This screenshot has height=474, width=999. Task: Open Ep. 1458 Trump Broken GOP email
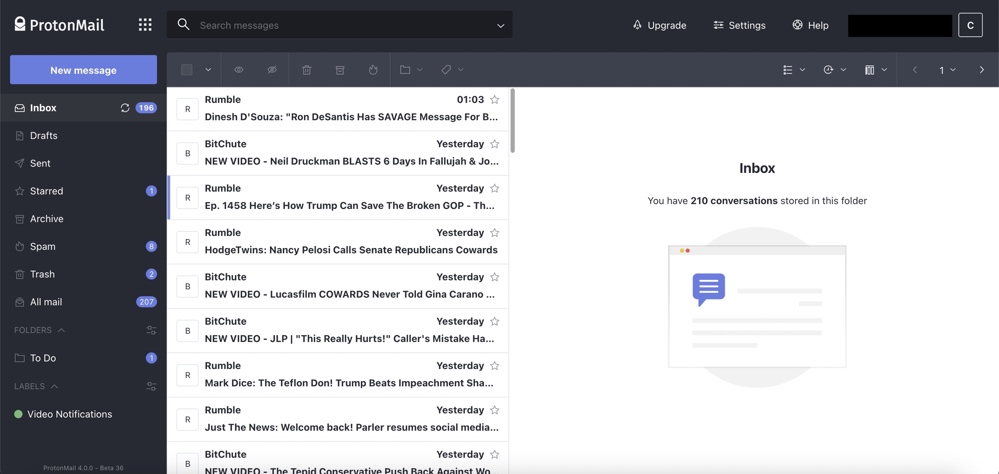[x=338, y=198]
